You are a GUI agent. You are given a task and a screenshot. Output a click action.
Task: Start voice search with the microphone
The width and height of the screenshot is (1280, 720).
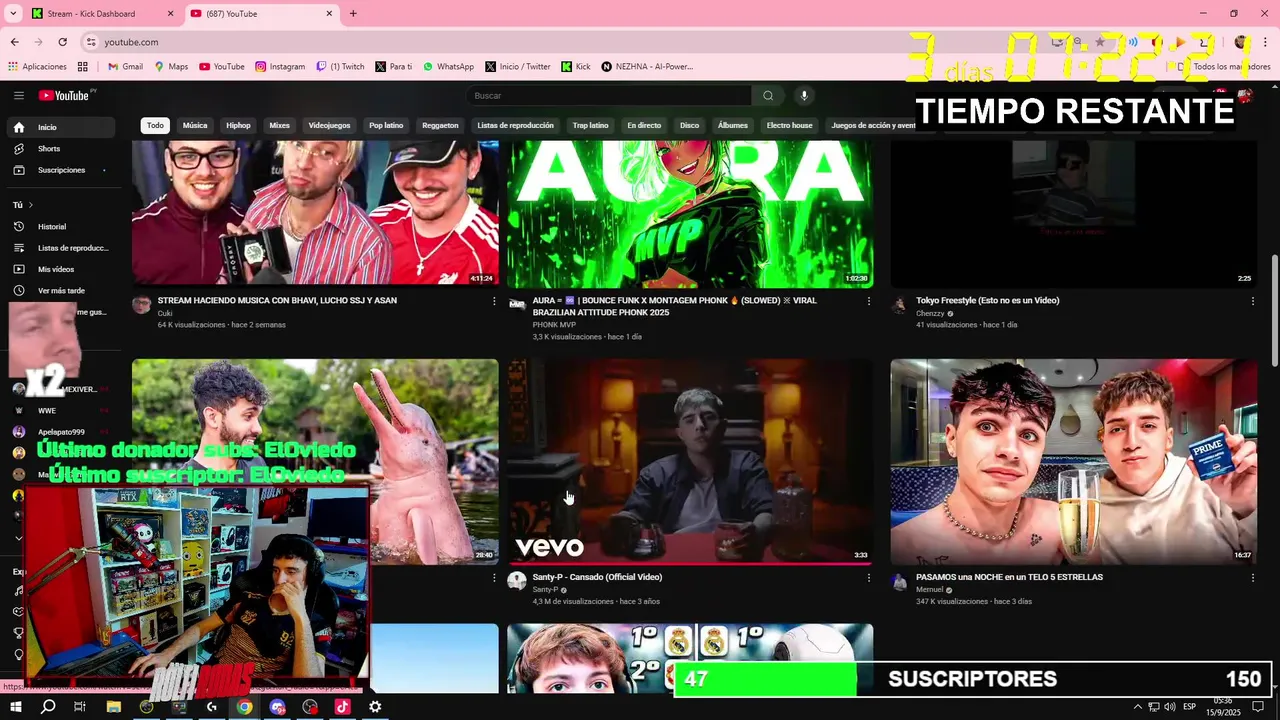tap(803, 95)
